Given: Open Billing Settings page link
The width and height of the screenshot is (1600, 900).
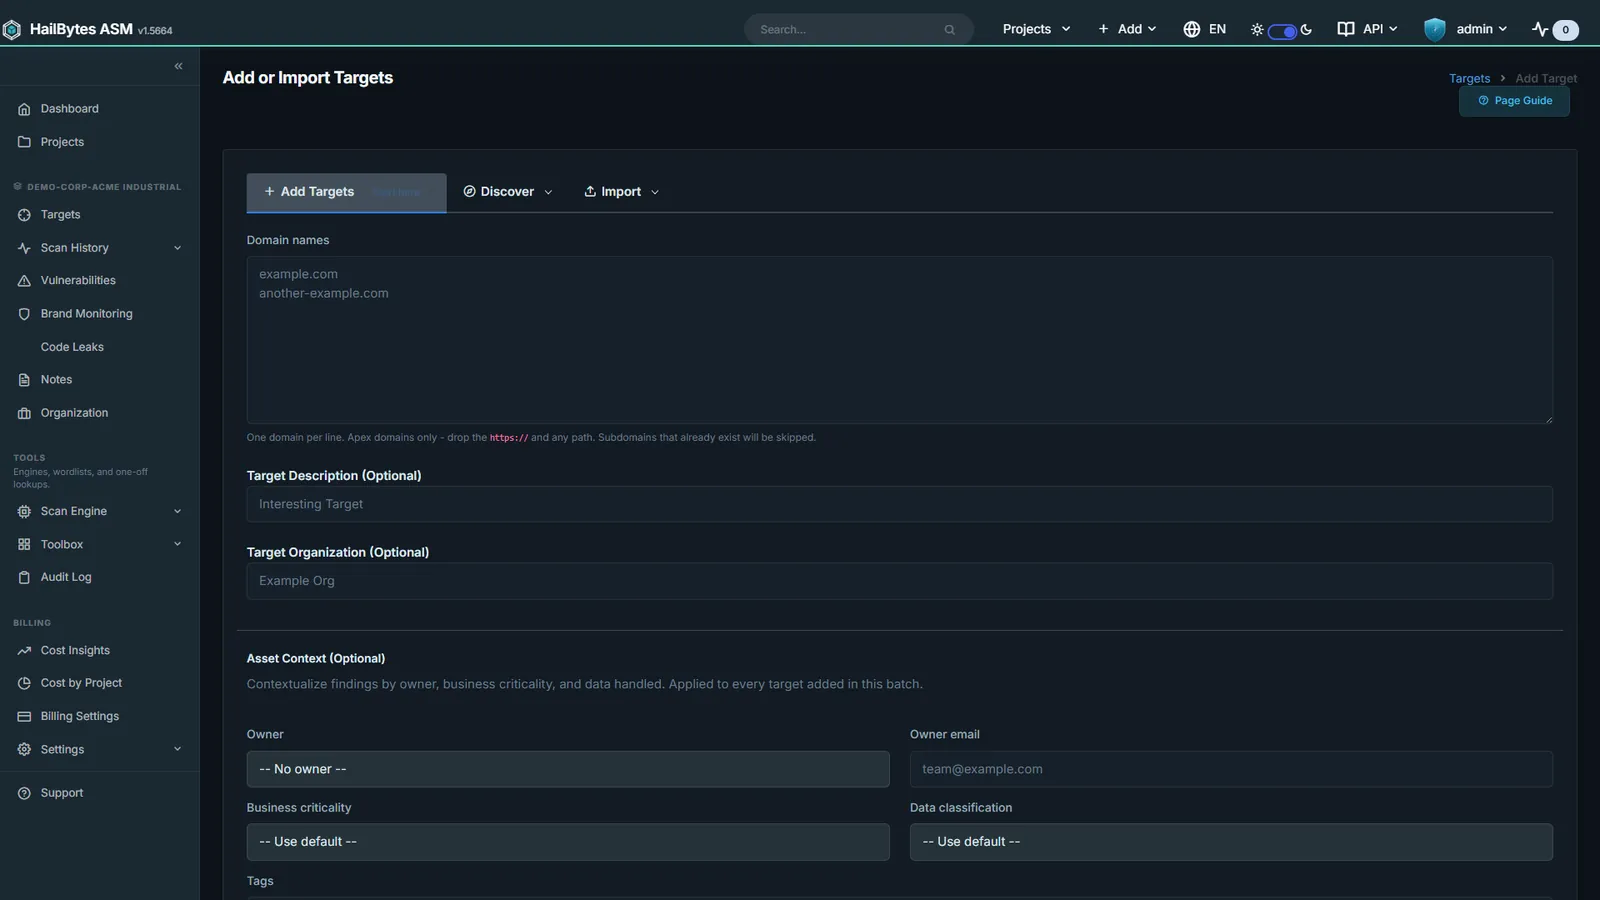Looking at the screenshot, I should [x=79, y=716].
